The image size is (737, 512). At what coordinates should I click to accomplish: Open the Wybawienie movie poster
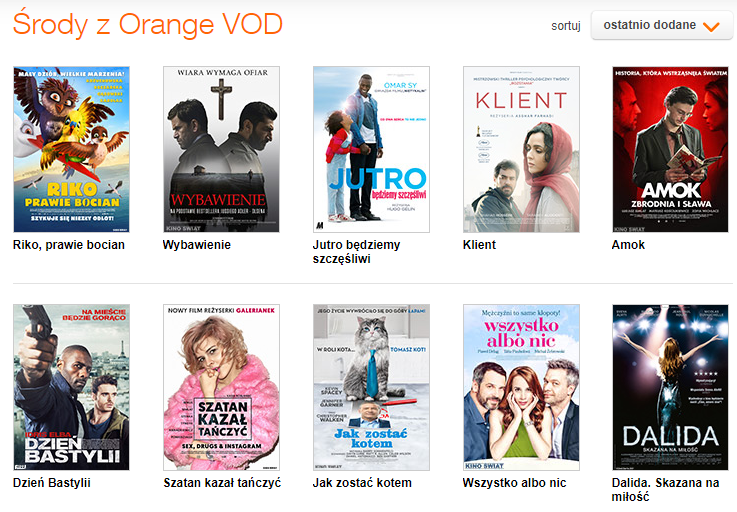pos(221,150)
